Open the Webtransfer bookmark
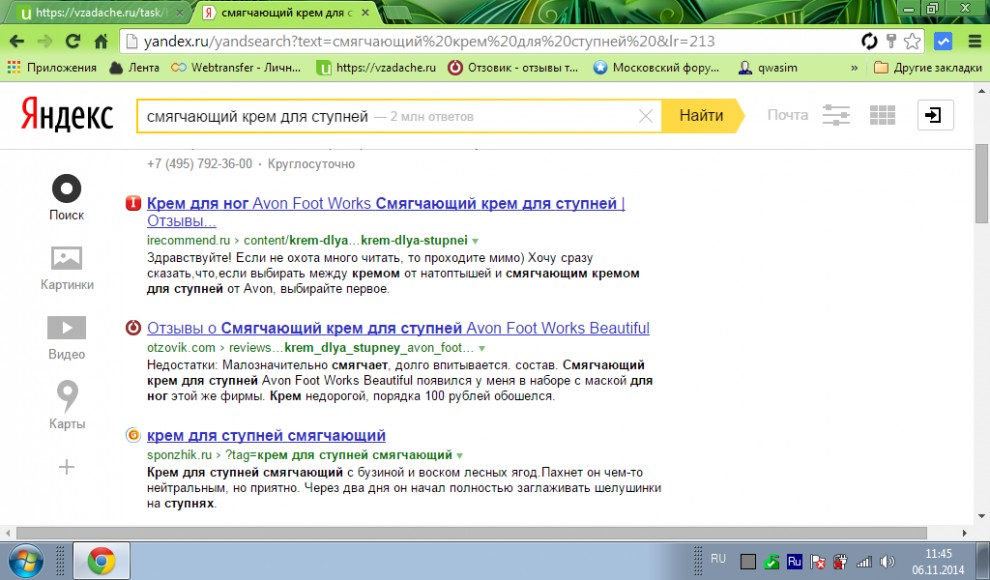The width and height of the screenshot is (990, 580). pyautogui.click(x=236, y=68)
